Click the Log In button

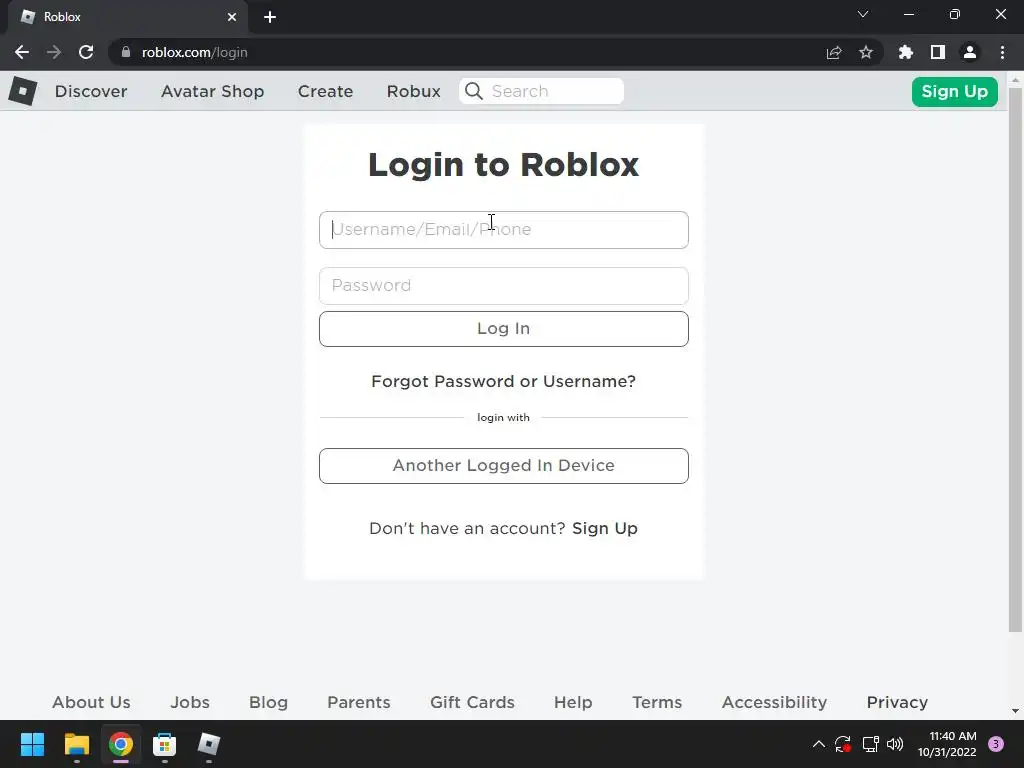tap(504, 328)
